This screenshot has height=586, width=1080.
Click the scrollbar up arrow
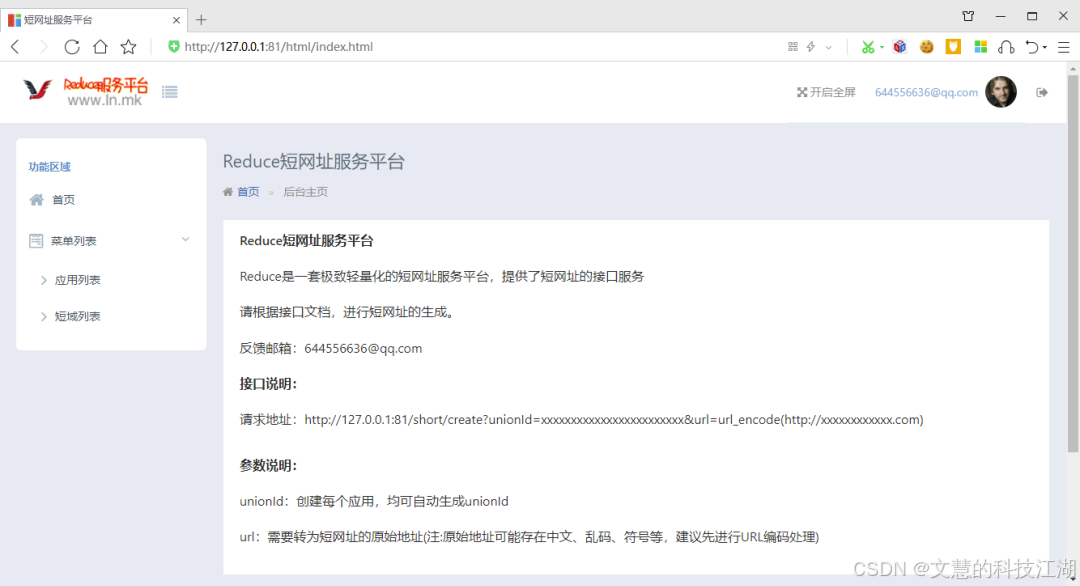point(1072,69)
